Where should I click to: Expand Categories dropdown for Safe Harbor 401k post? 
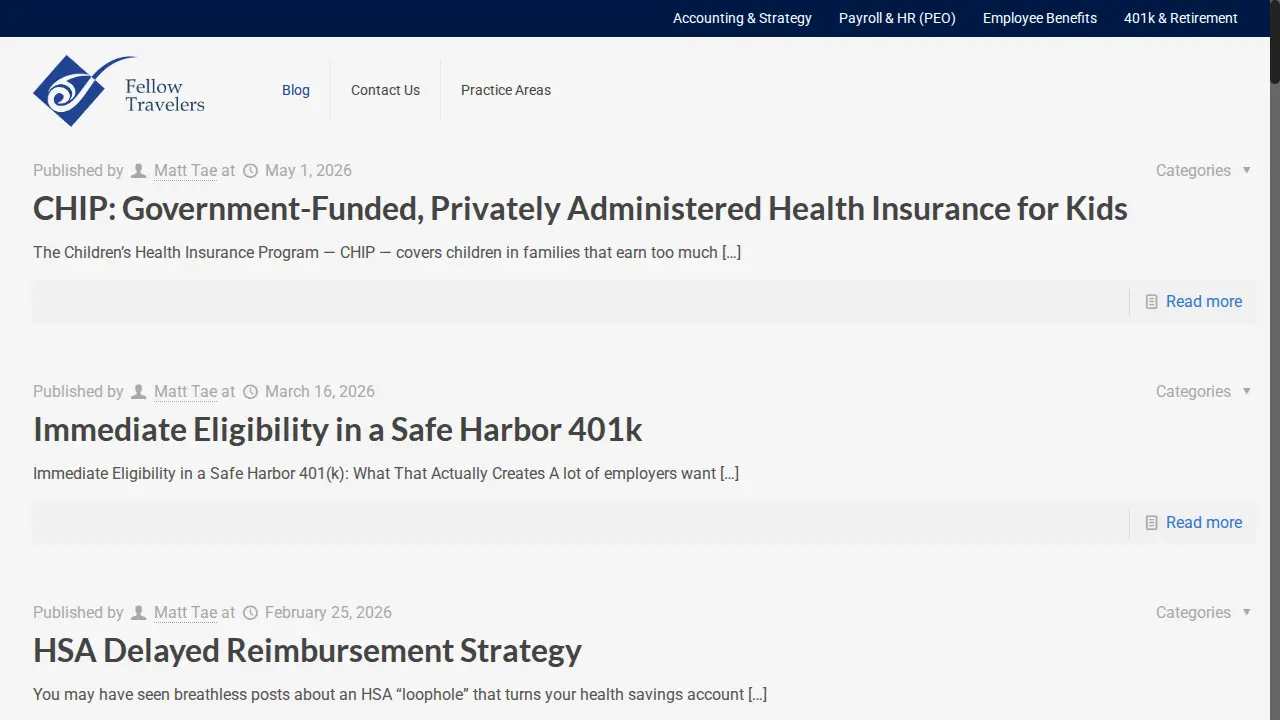(1203, 392)
